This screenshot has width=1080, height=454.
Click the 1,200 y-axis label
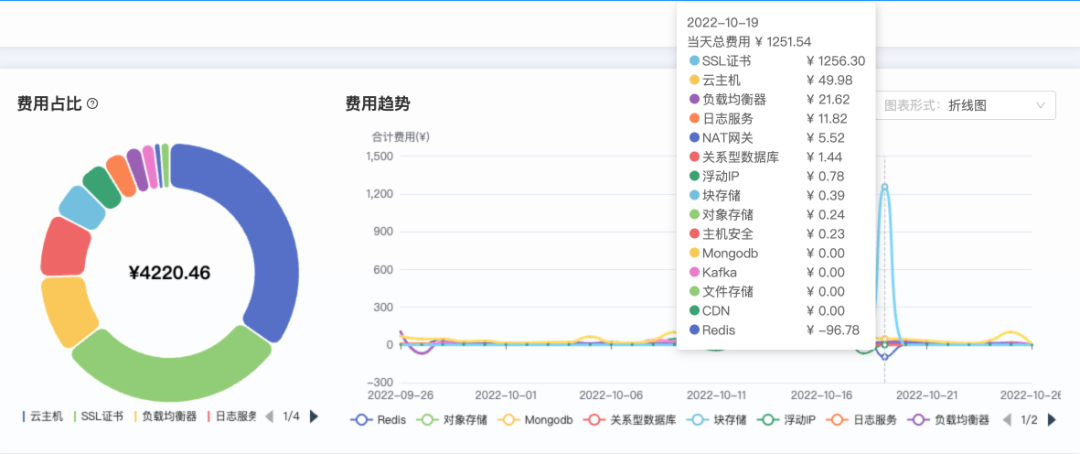(378, 194)
